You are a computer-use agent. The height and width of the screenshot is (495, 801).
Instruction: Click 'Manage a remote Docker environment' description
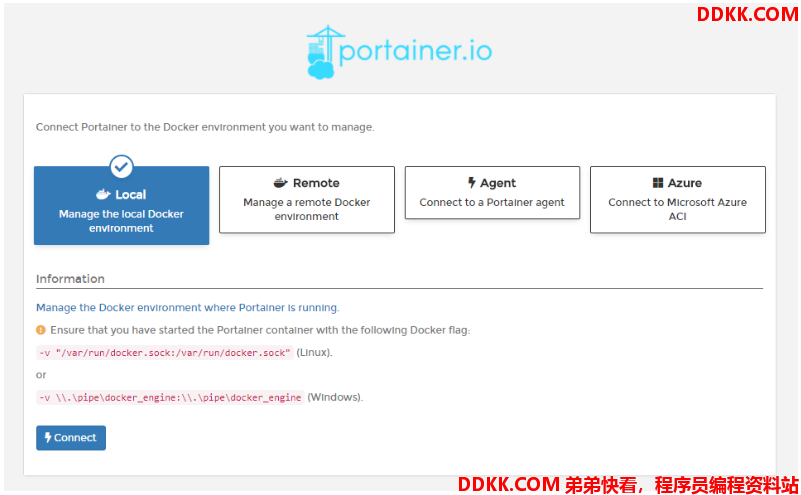point(307,209)
